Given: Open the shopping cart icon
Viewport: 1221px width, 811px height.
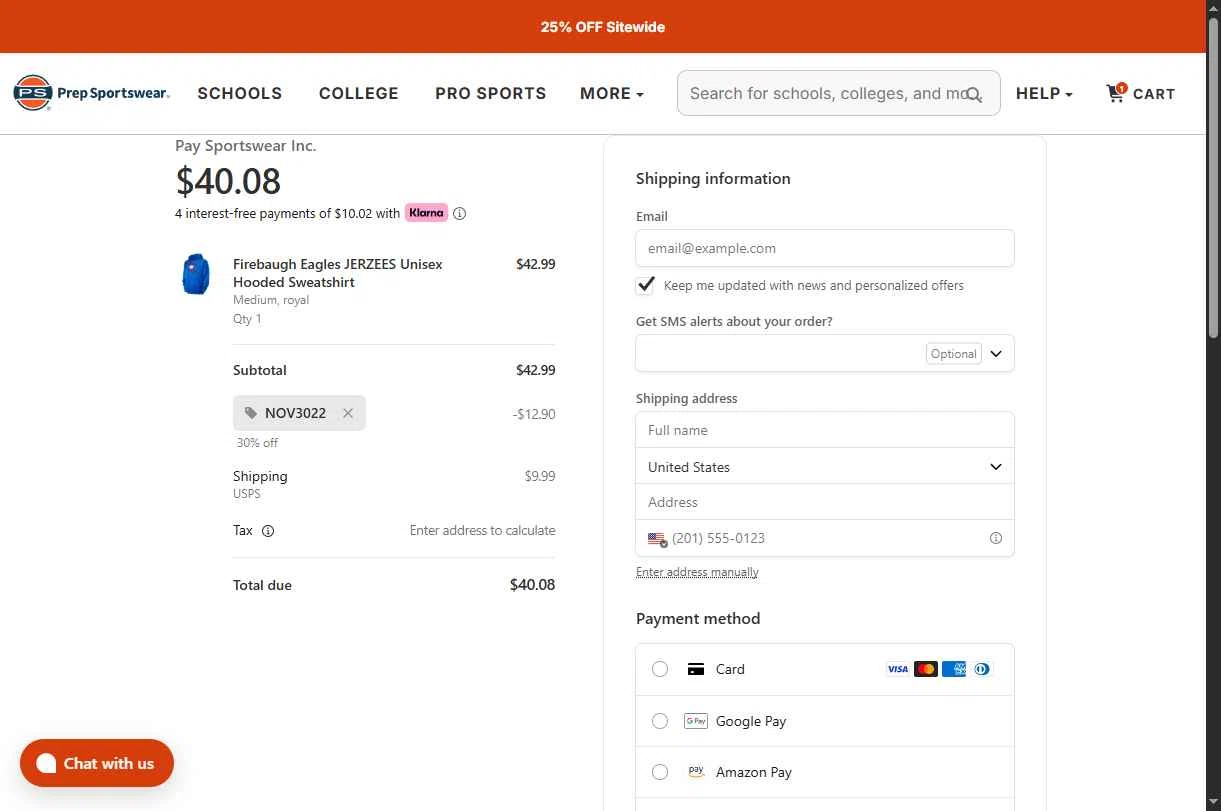Looking at the screenshot, I should point(1116,92).
